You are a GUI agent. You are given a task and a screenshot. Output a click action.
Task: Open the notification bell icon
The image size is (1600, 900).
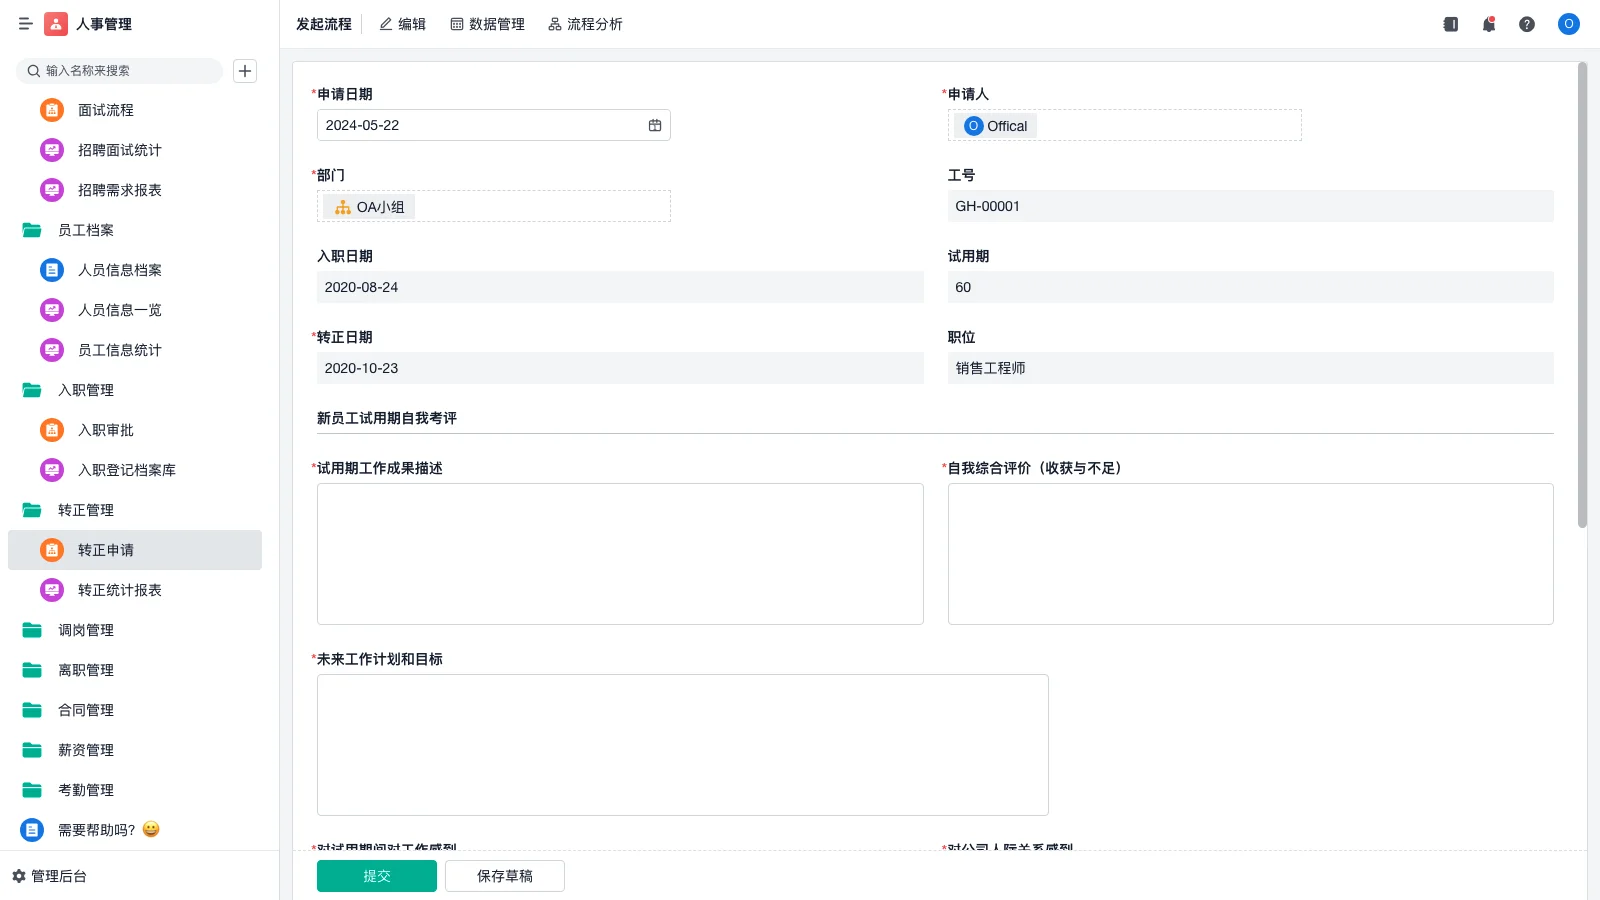tap(1488, 24)
